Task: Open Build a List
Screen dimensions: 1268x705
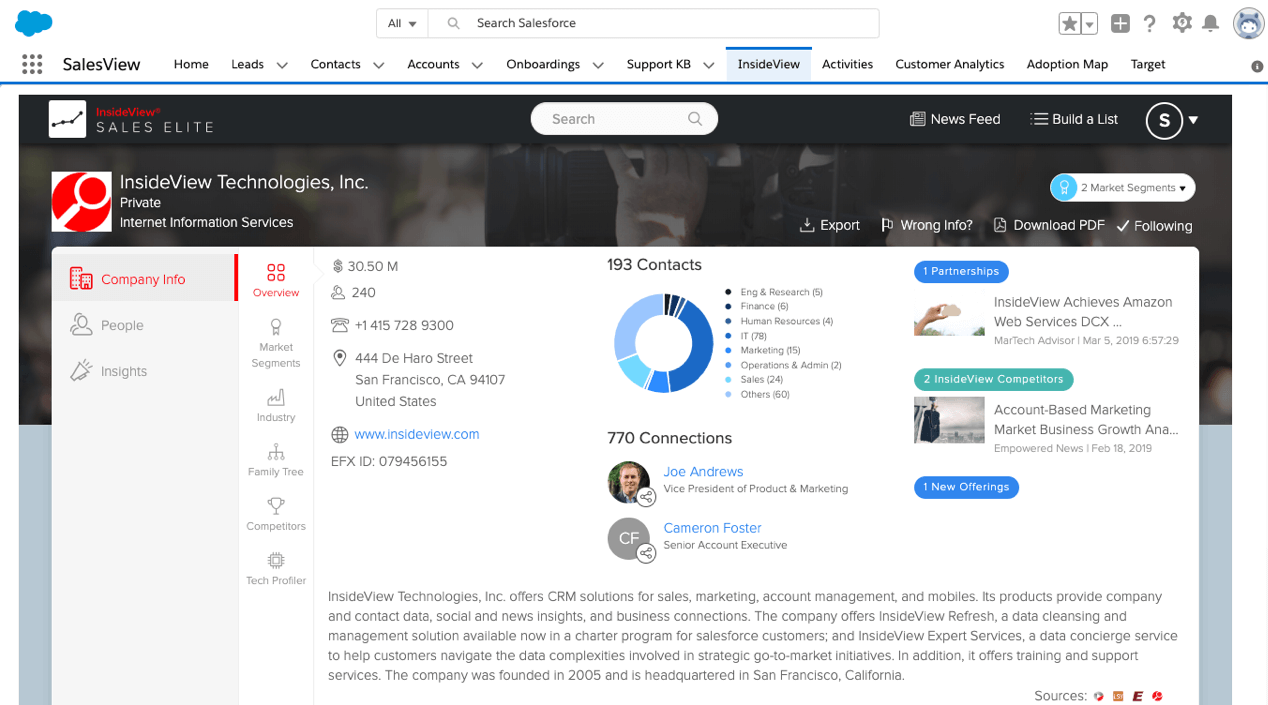Action: (1074, 119)
